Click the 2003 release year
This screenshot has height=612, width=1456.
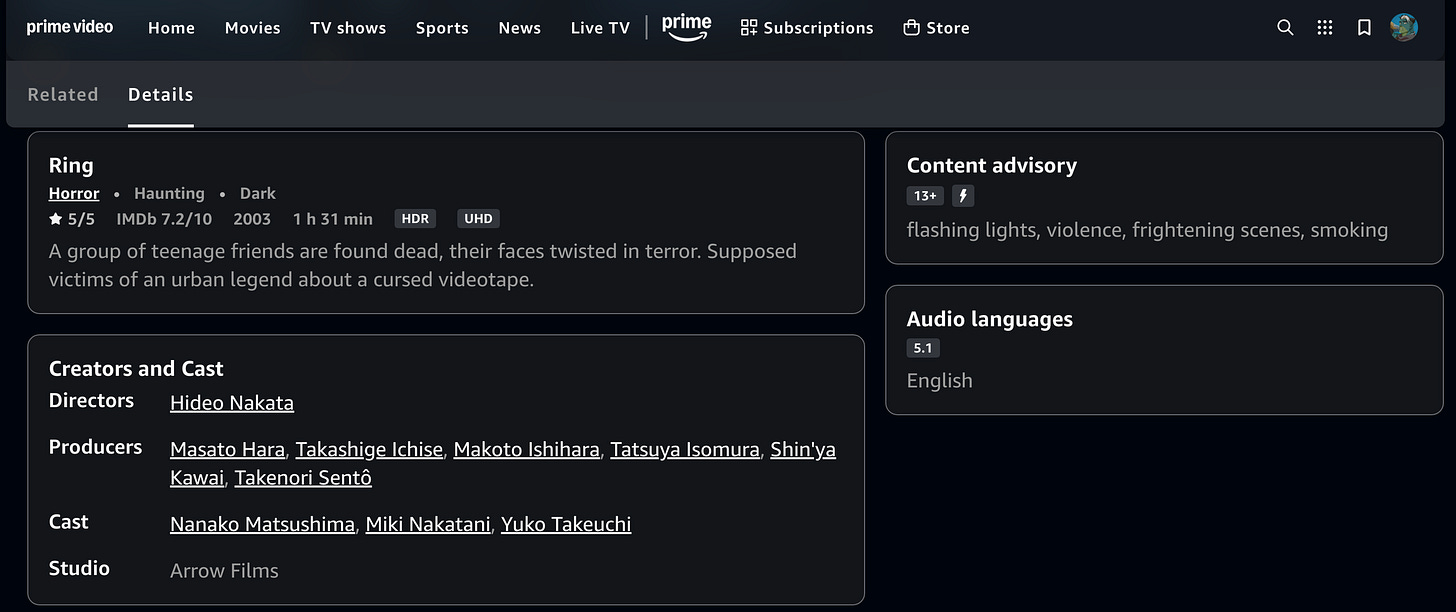tap(252, 219)
